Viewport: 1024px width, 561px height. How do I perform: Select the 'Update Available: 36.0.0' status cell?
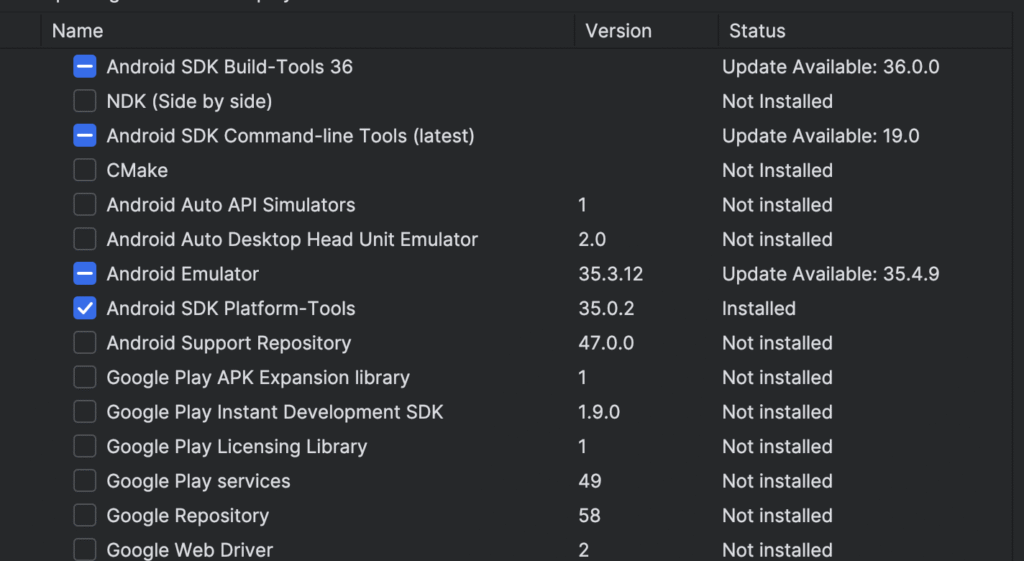(830, 67)
